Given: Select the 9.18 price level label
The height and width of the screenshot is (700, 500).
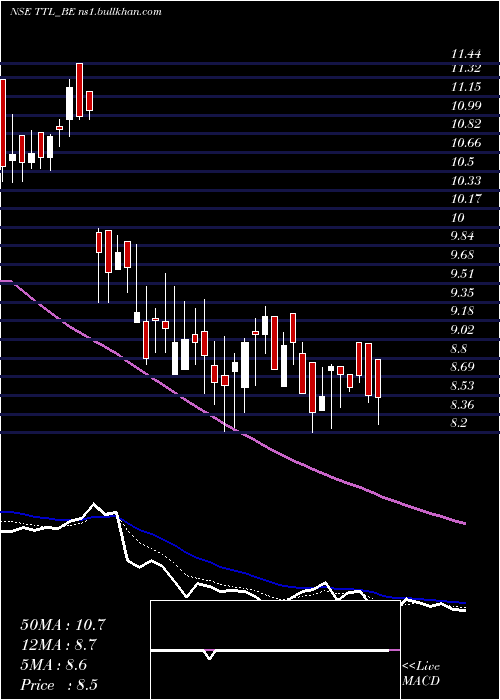Looking at the screenshot, I should 462,311.
